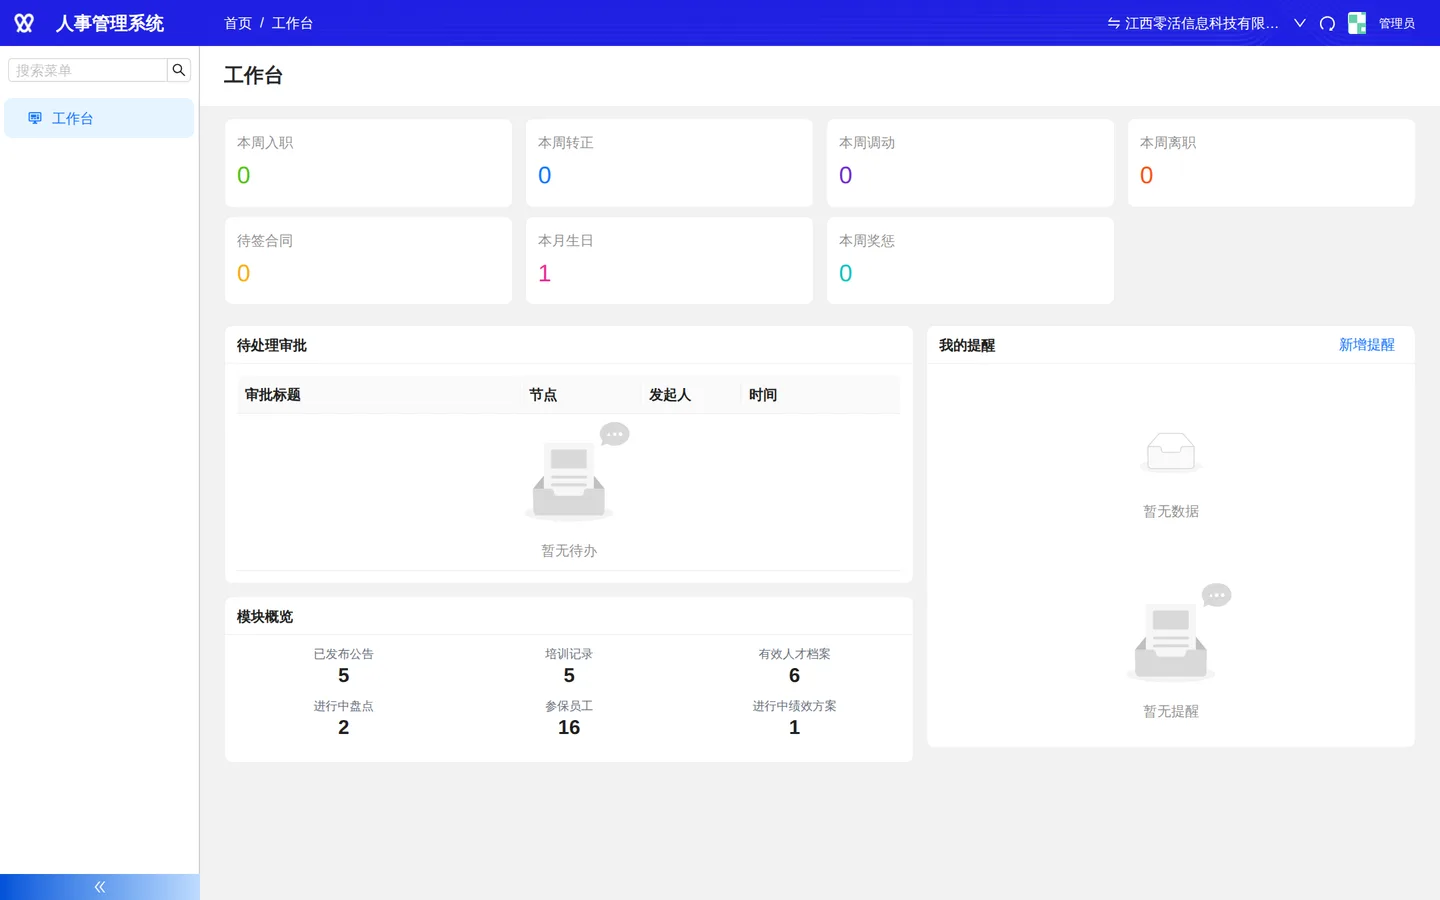The height and width of the screenshot is (900, 1440).
Task: Click the 进行中盘点 count 2
Action: (343, 728)
